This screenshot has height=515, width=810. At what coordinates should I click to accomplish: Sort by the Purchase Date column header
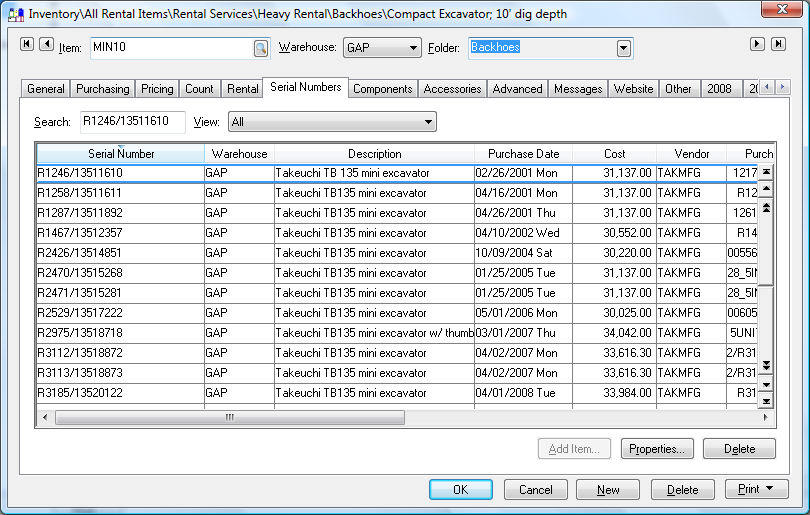523,154
